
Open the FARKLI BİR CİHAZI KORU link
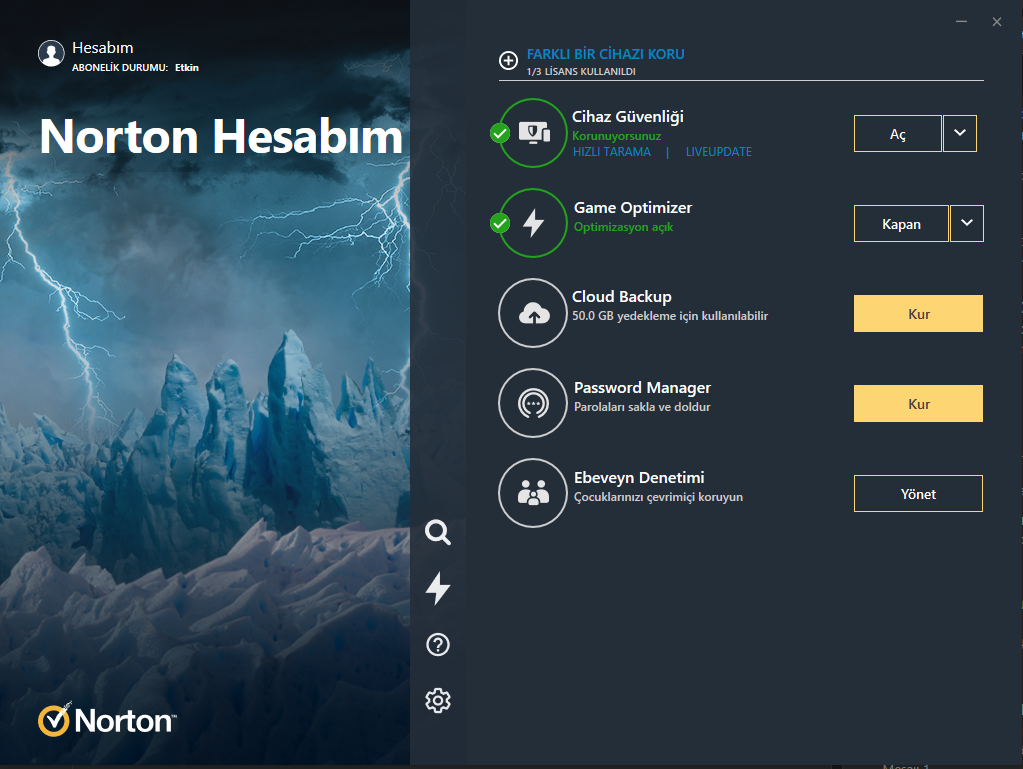pos(605,54)
